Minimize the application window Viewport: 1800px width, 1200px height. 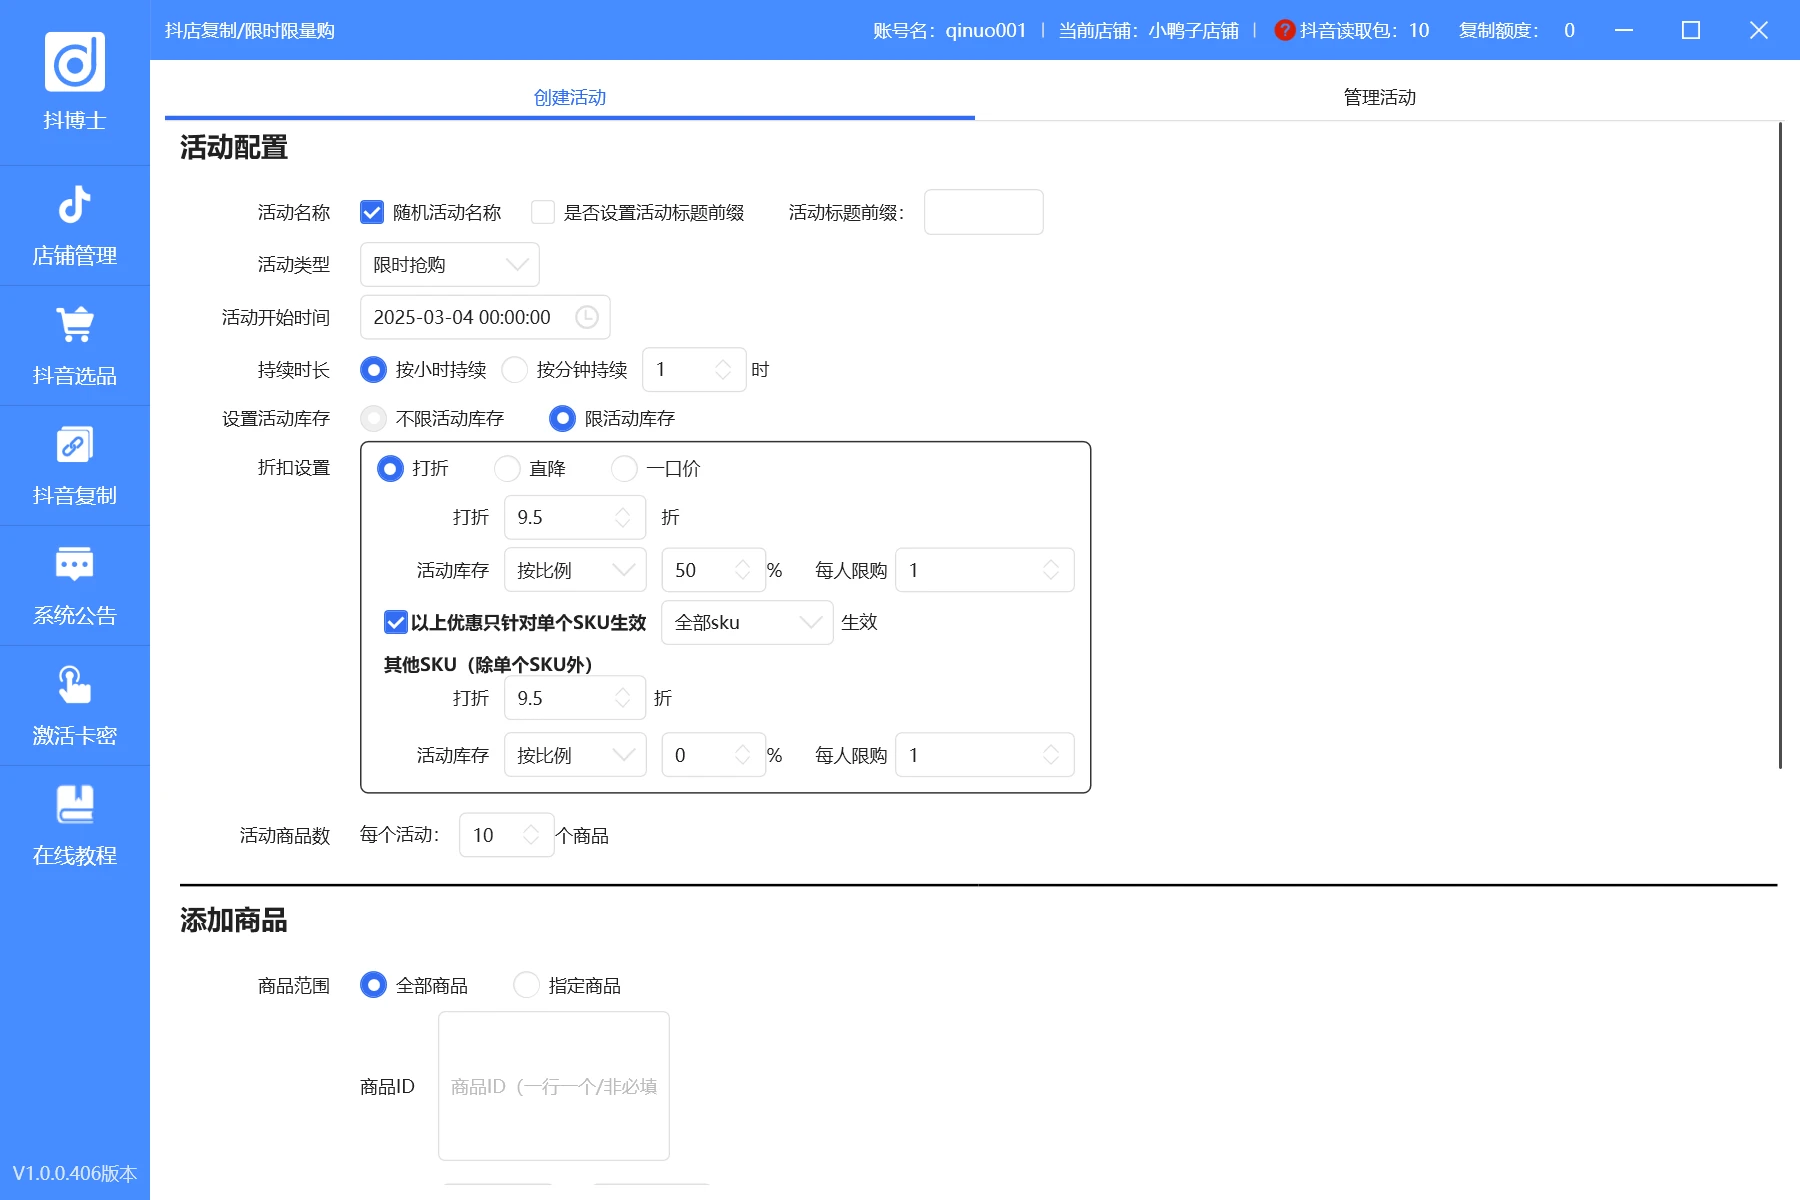pyautogui.click(x=1624, y=30)
